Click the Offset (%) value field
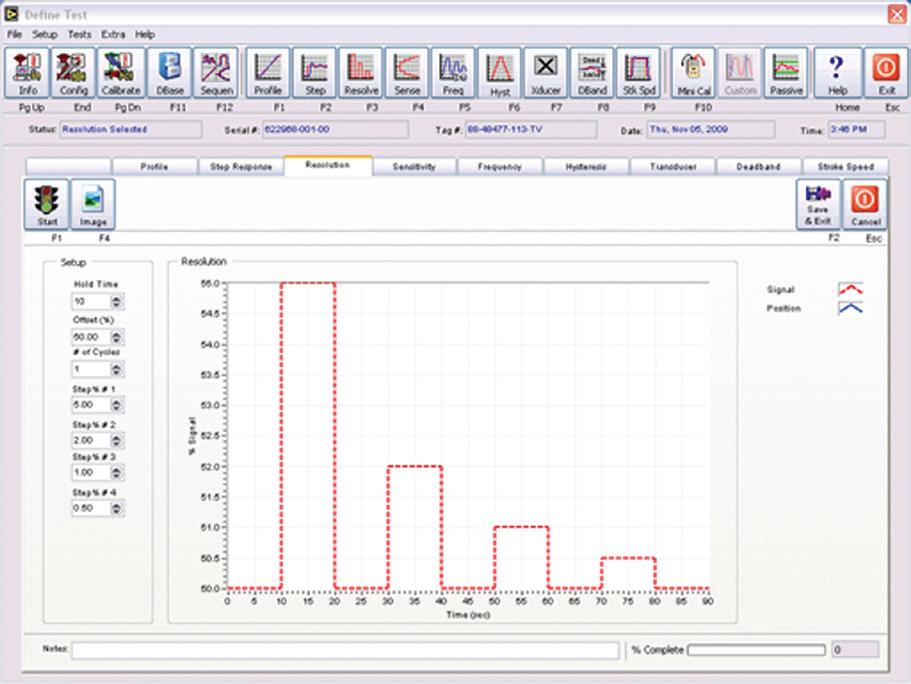The height and width of the screenshot is (684, 911). (x=91, y=337)
